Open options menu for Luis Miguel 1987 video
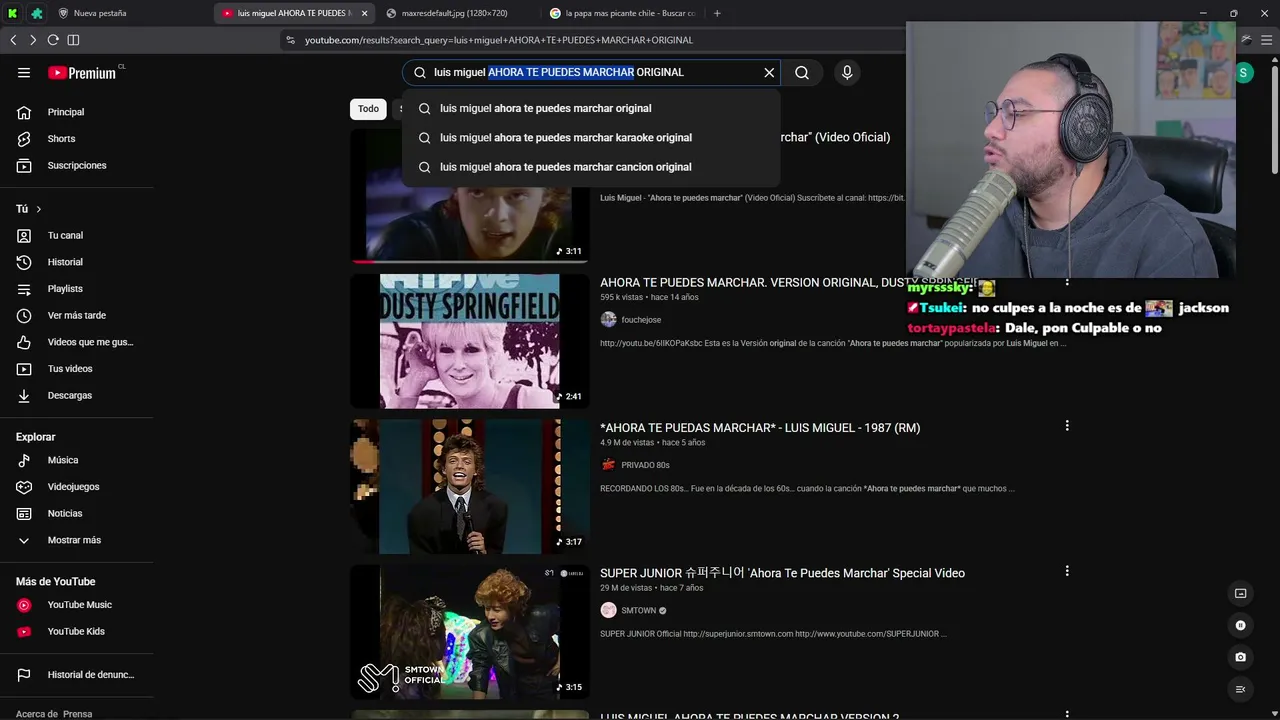Image resolution: width=1280 pixels, height=720 pixels. 1067,426
